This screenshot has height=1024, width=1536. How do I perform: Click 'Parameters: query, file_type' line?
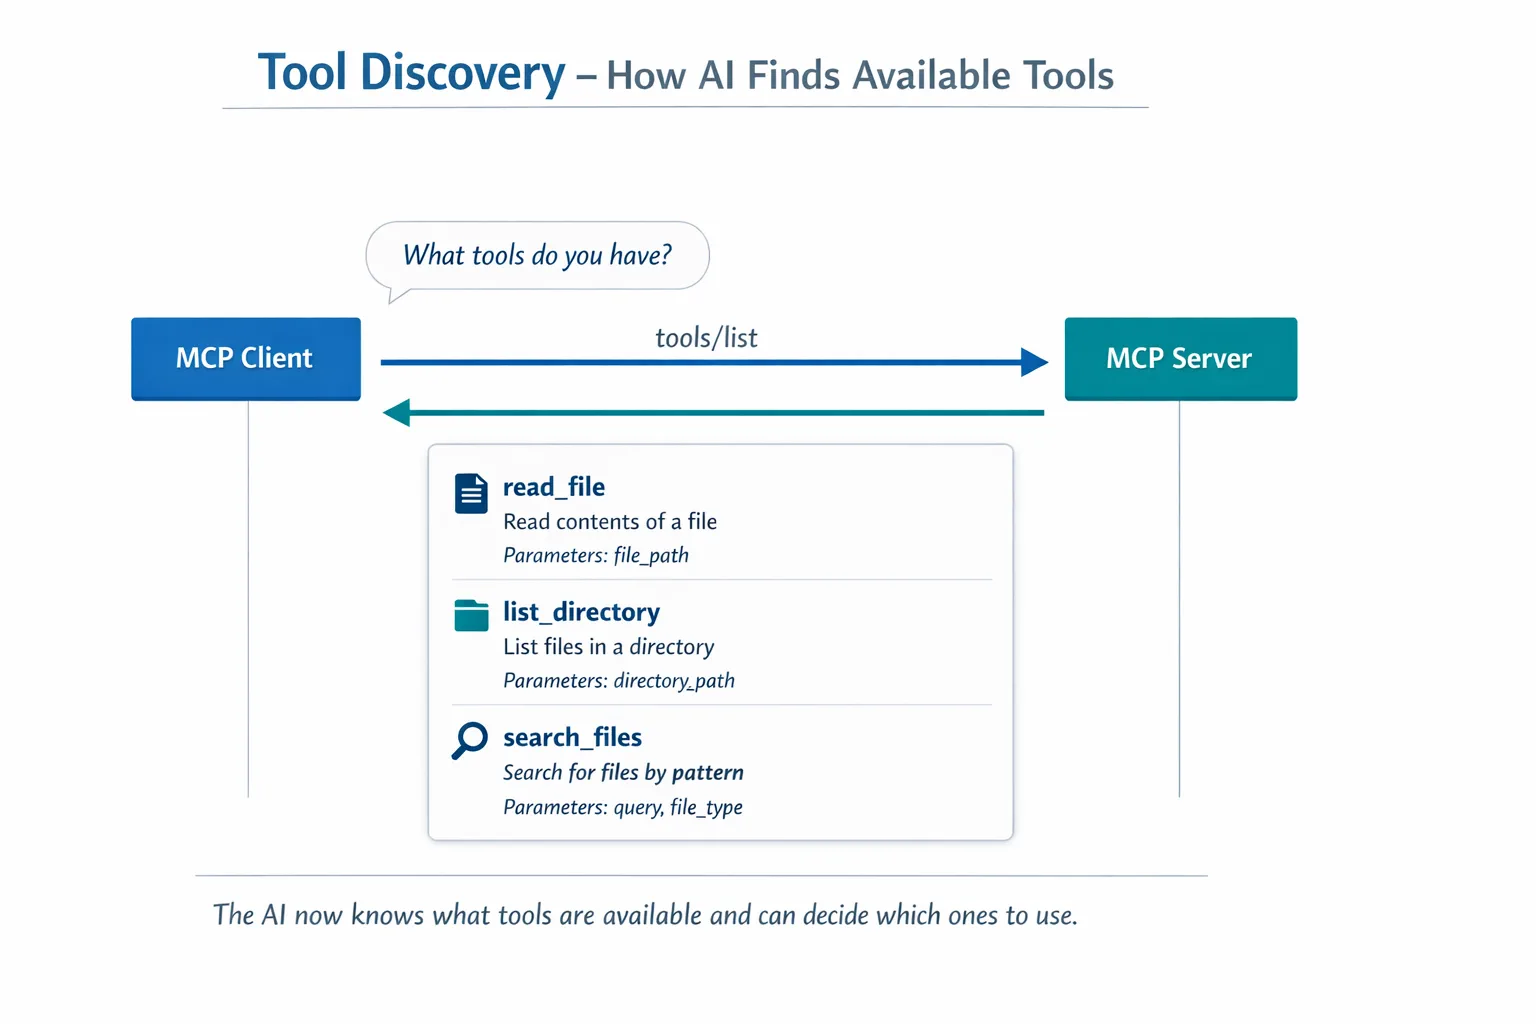(623, 807)
